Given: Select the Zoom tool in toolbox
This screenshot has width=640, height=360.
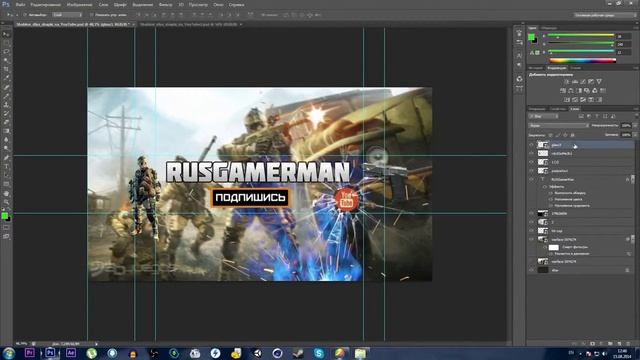Looking at the screenshot, I should tap(6, 202).
